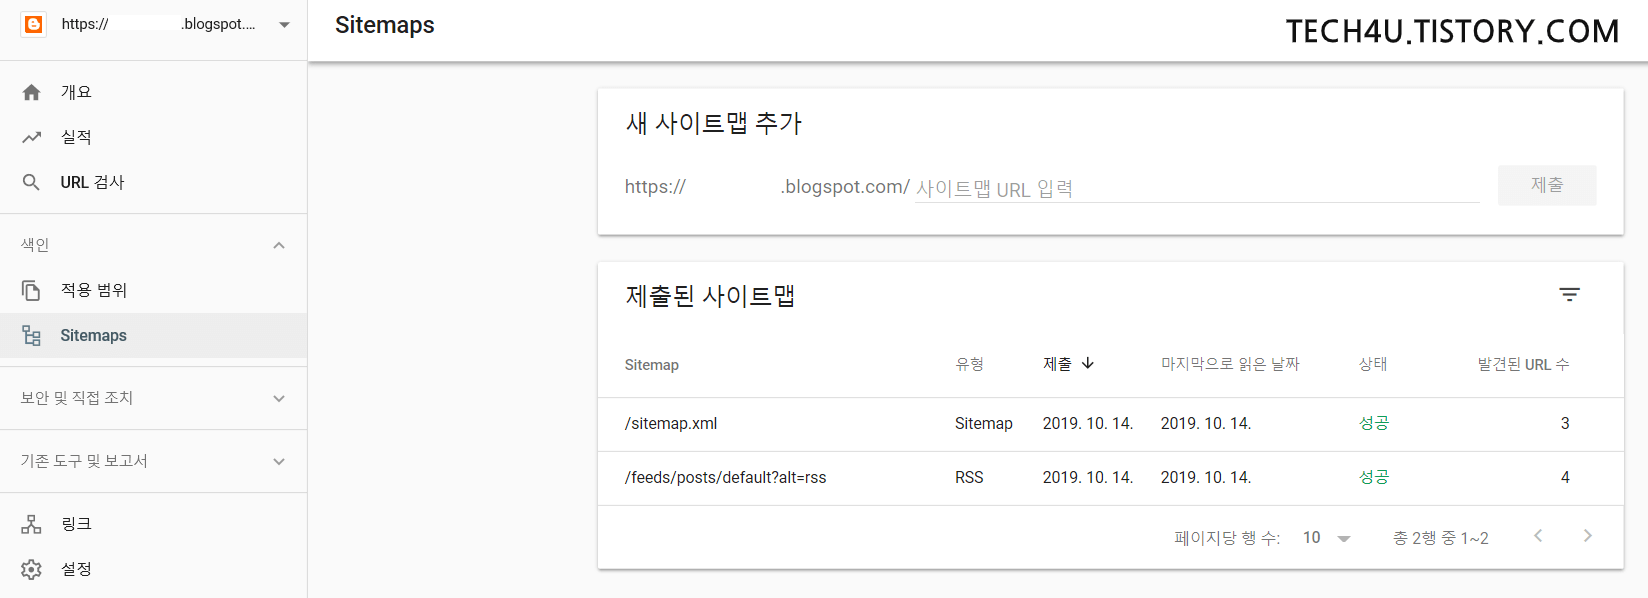1648x598 pixels.
Task: Click the 적용 범위 pages icon
Action: point(32,290)
